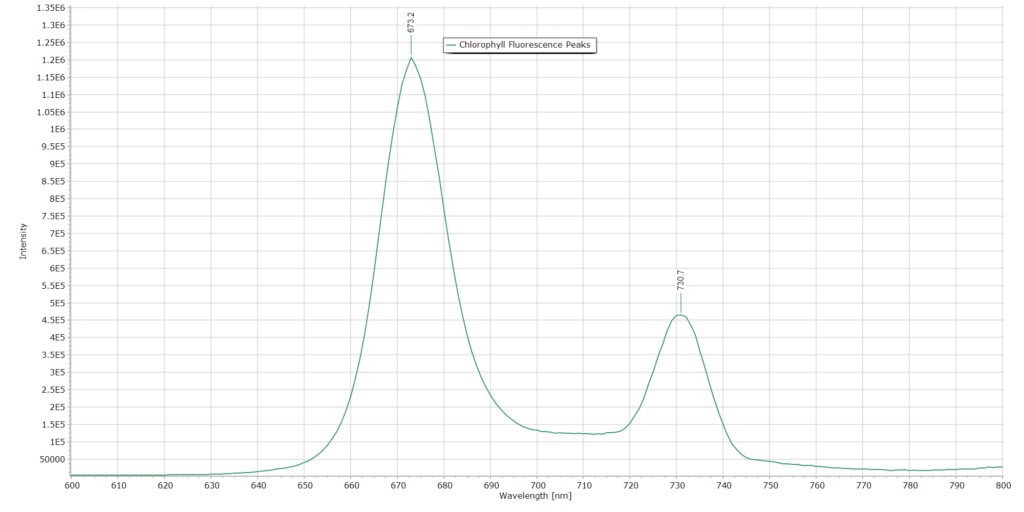Click the 600 wavelength tick label
This screenshot has height=512, width=1024.
tap(71, 486)
